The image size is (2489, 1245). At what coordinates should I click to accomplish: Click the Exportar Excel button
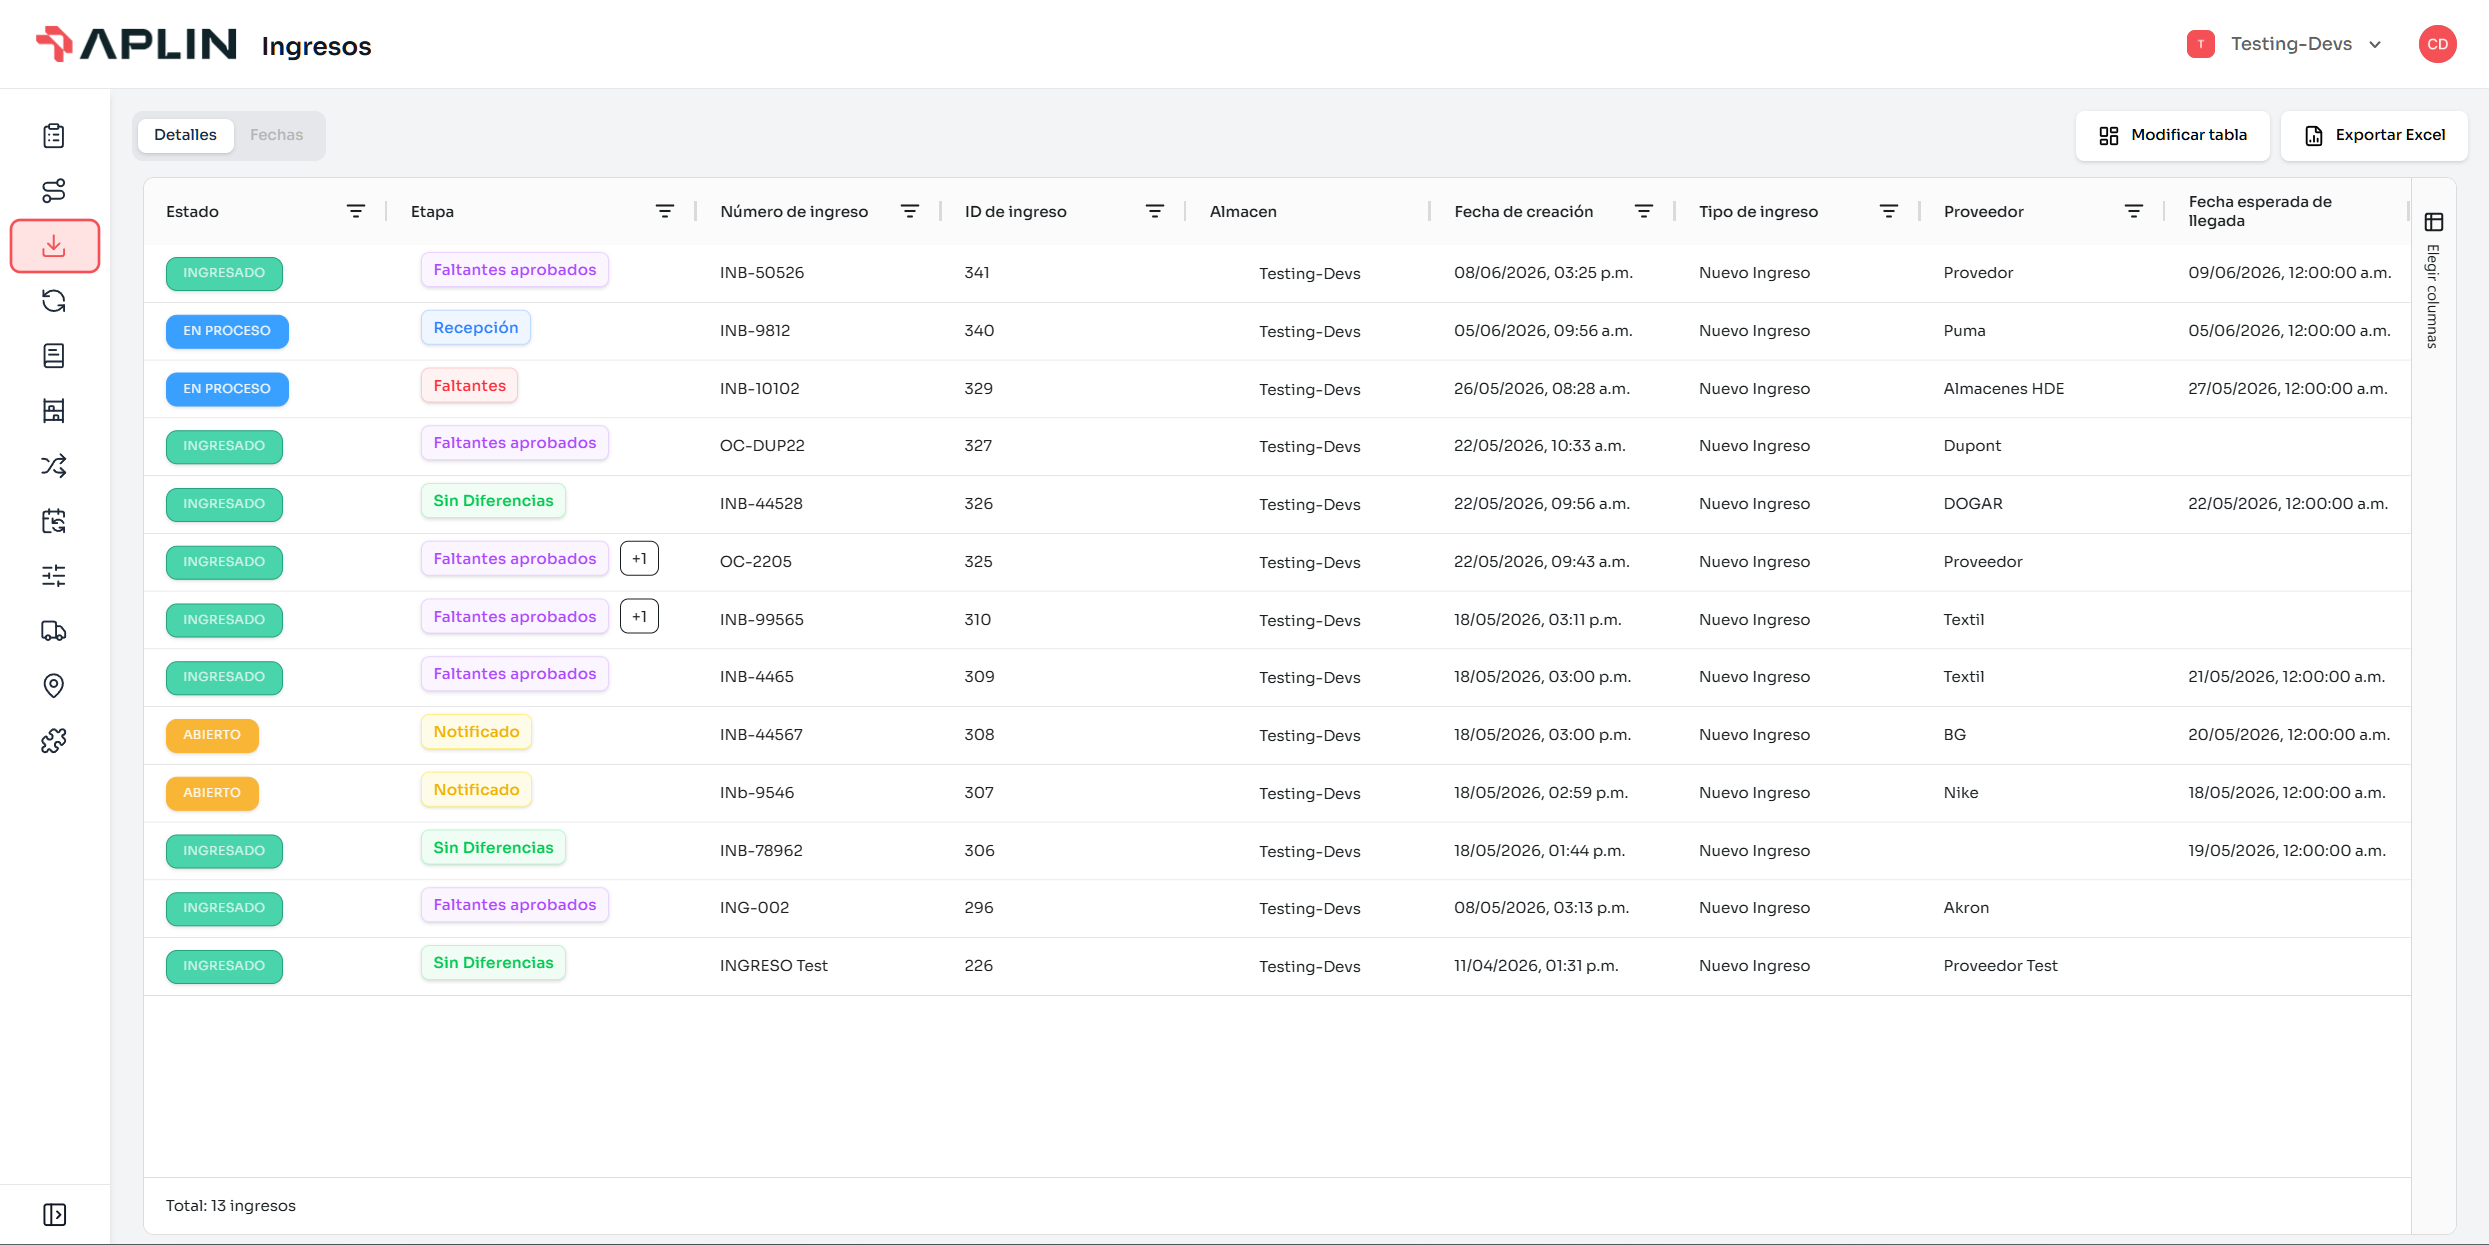2374,135
